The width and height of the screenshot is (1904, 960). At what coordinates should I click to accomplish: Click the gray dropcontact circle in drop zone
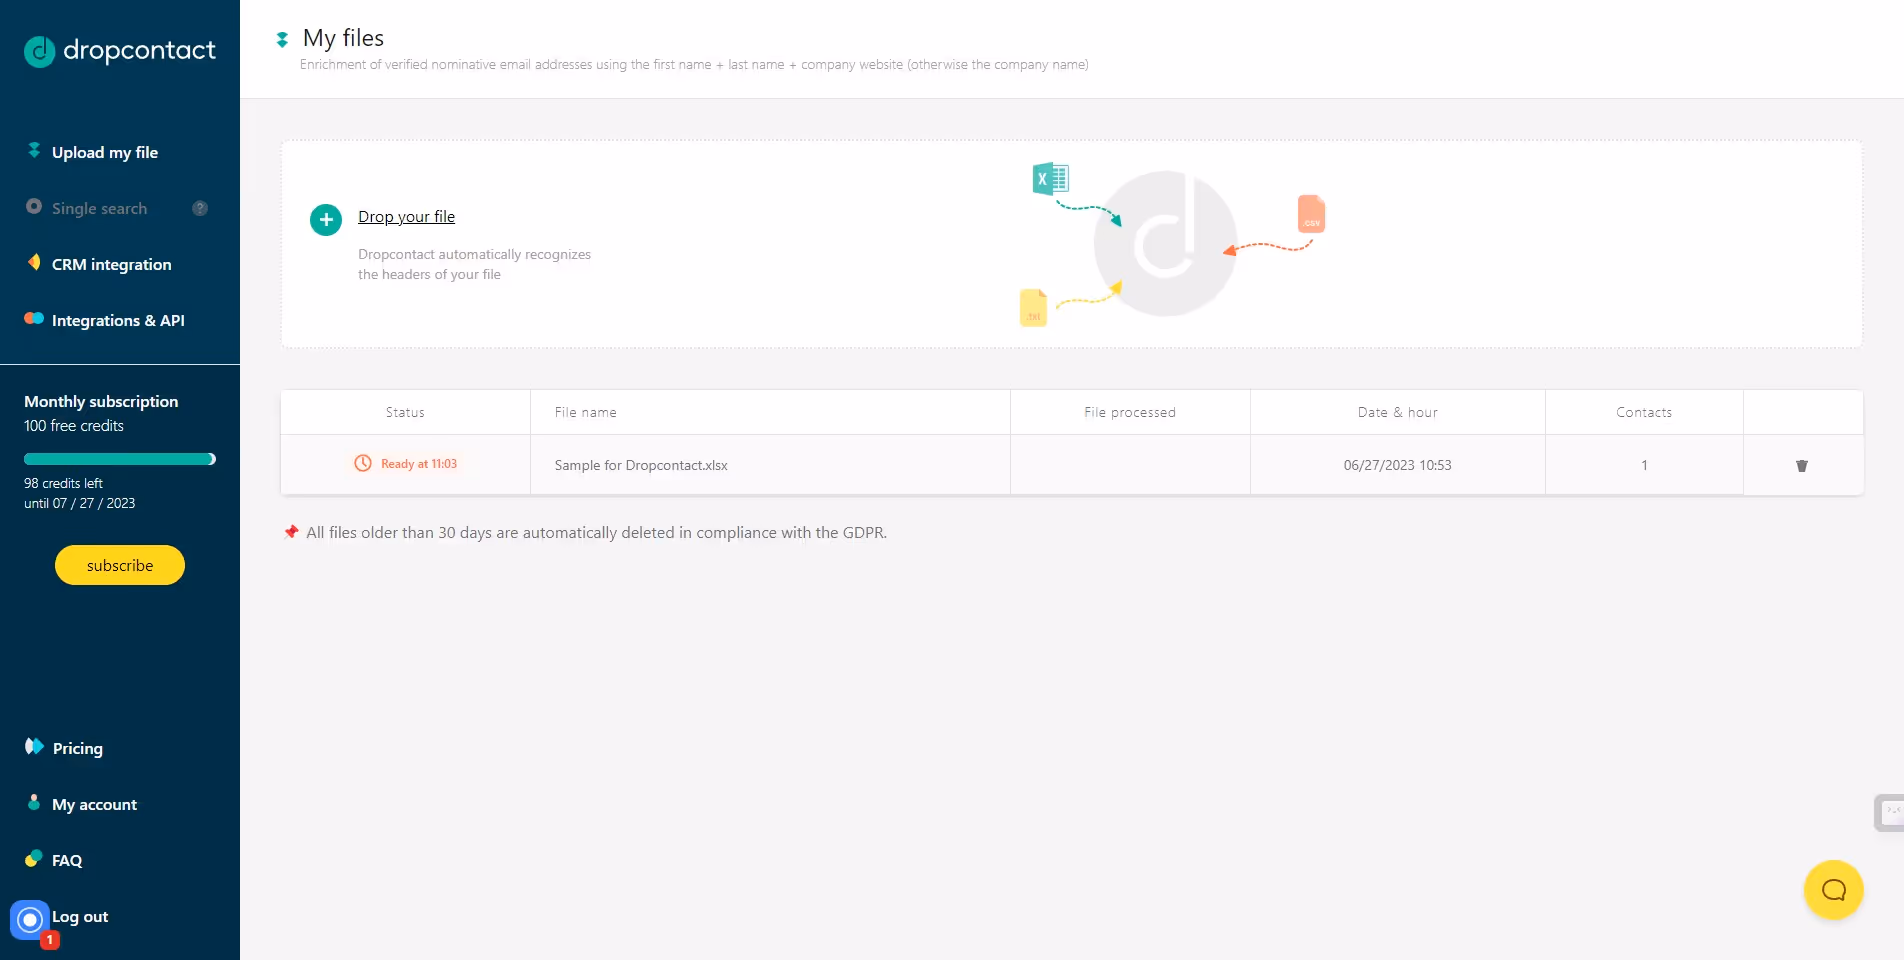(1165, 244)
